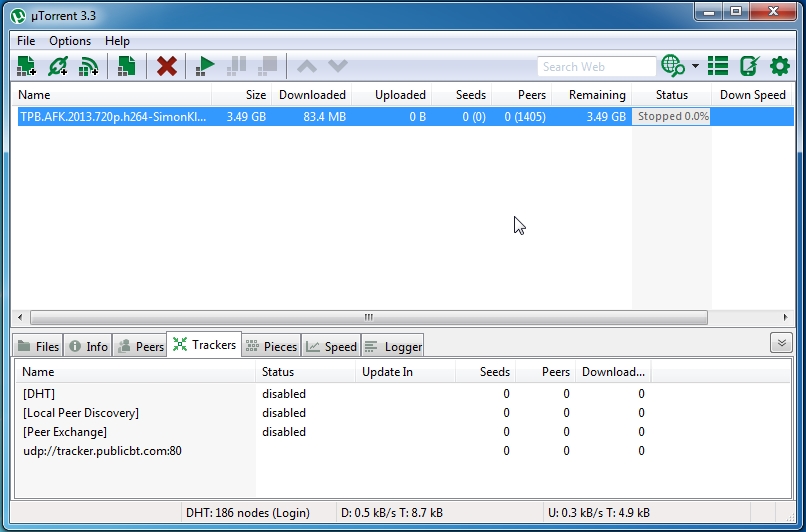806x532 pixels.
Task: Click the horizontal scrollbar thumb
Action: 369,317
